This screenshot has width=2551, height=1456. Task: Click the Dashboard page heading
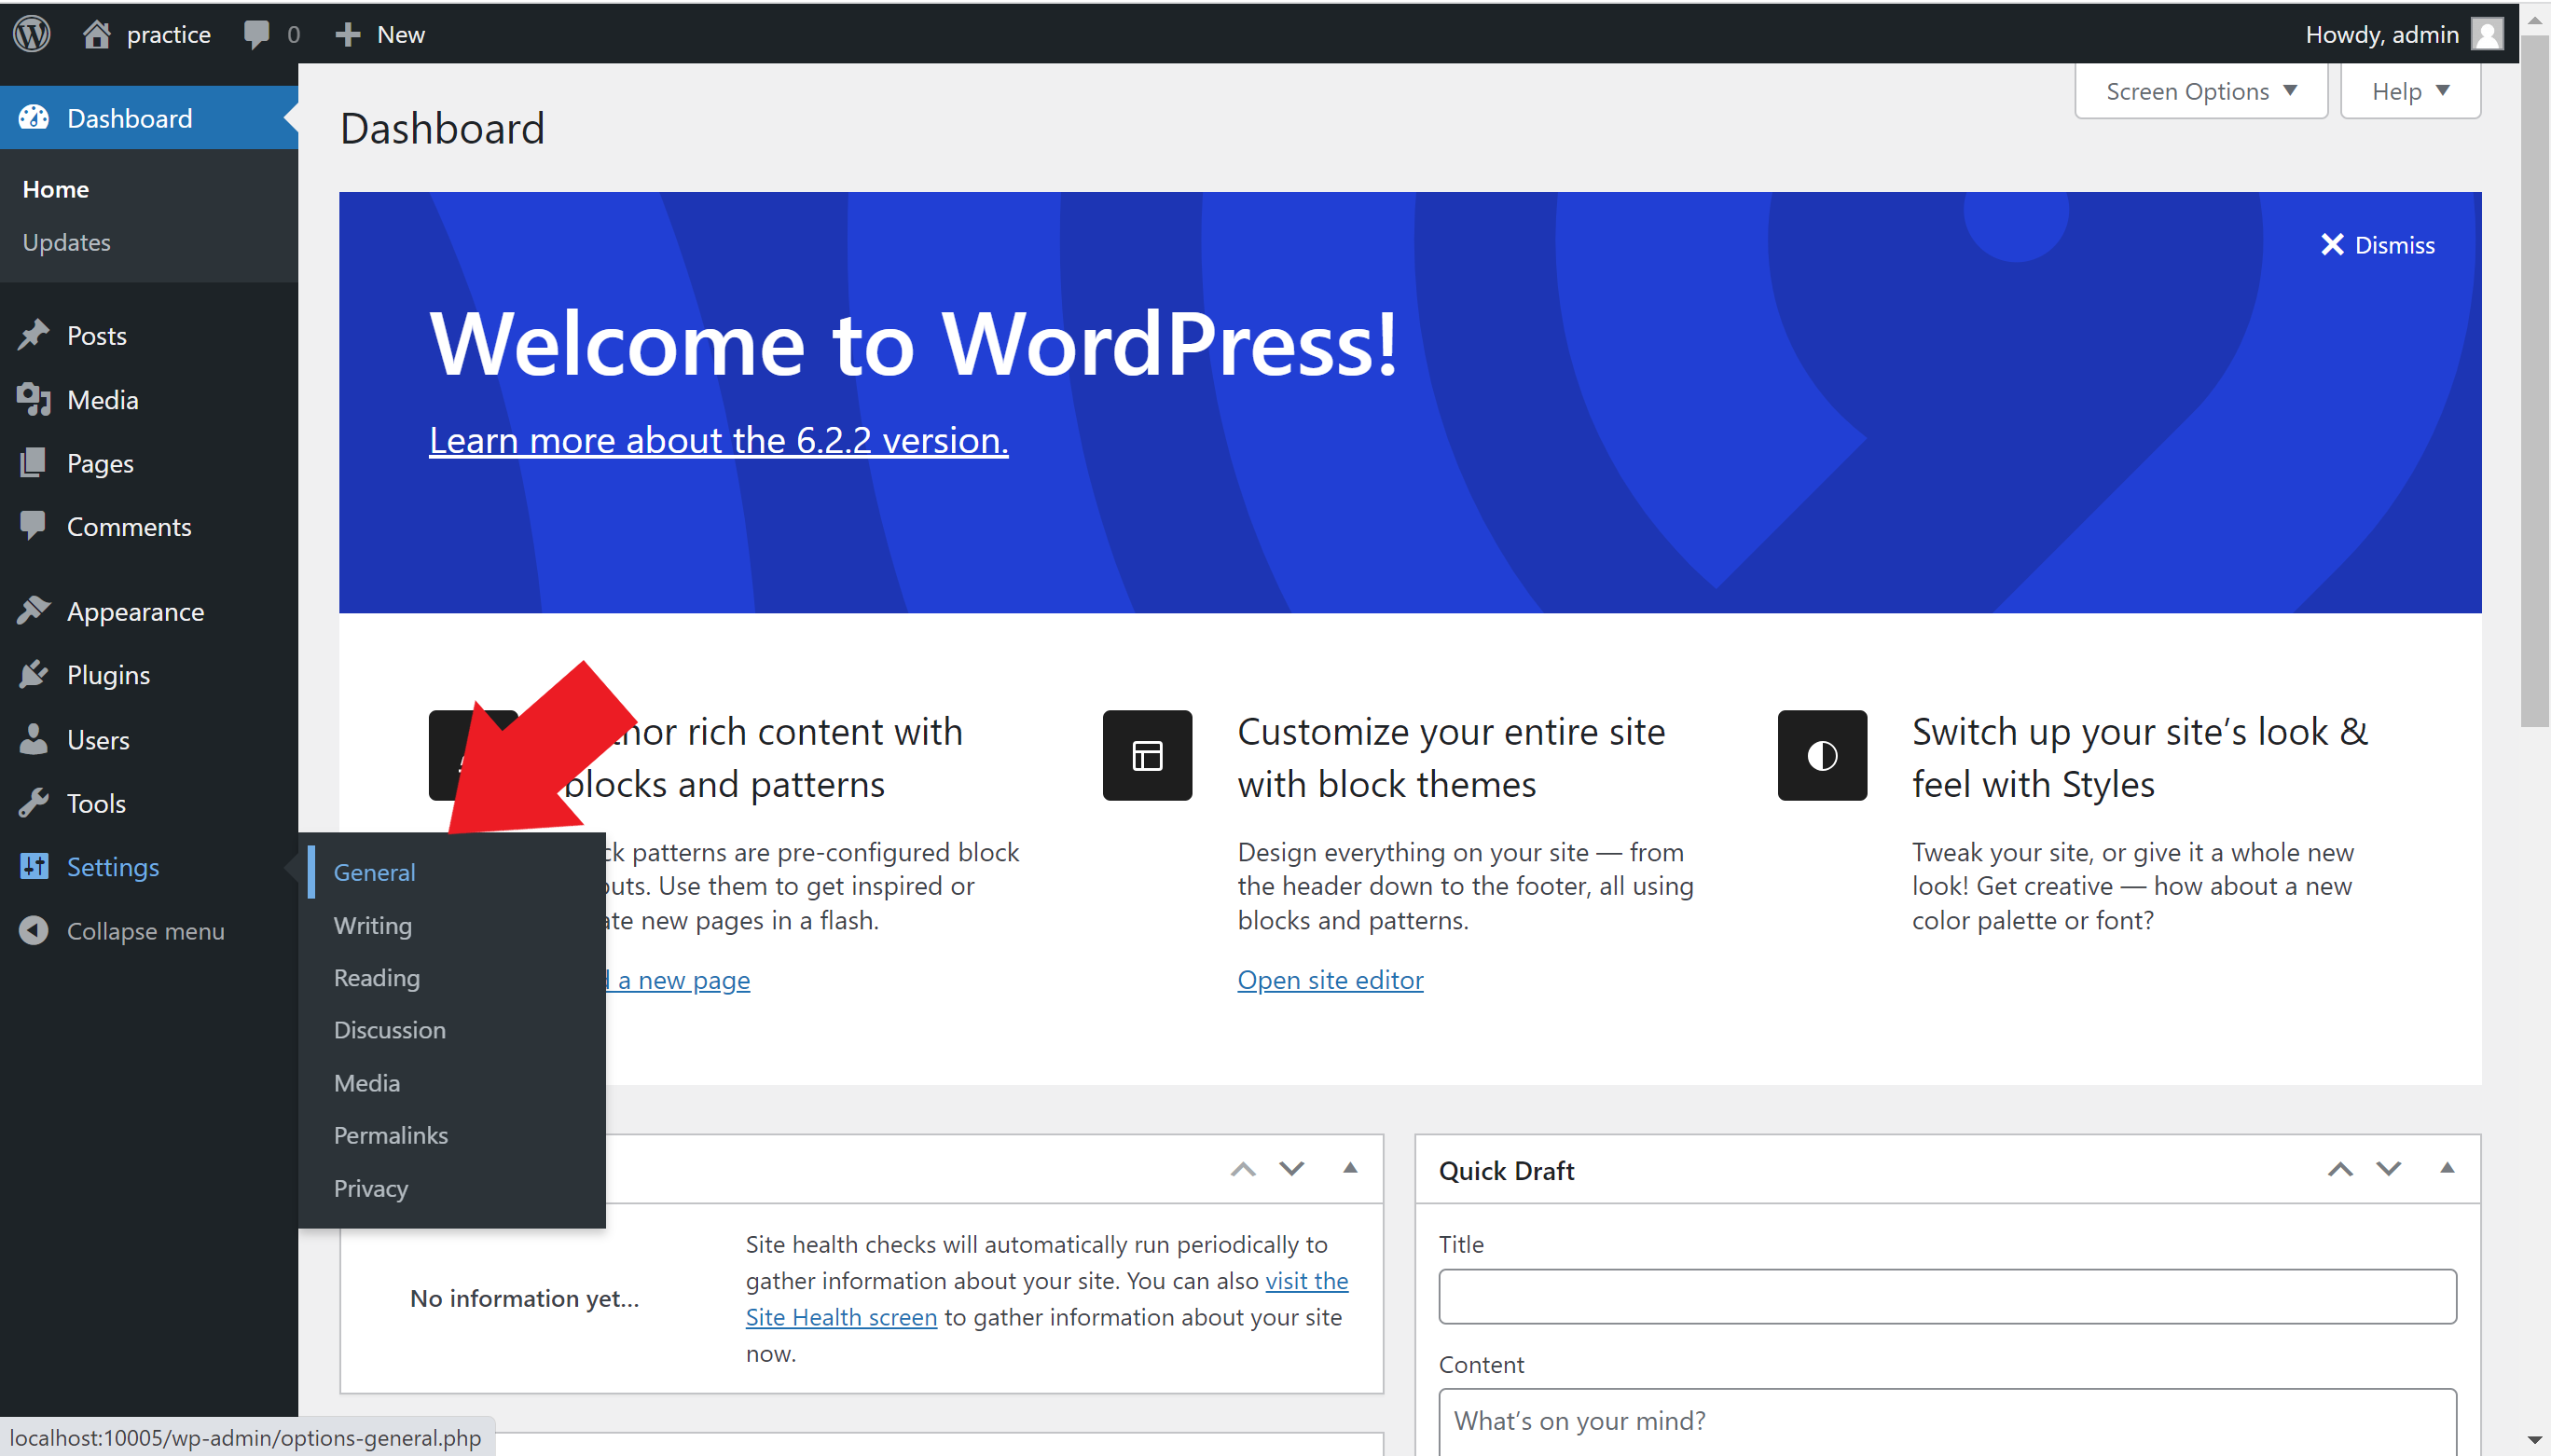pyautogui.click(x=442, y=129)
